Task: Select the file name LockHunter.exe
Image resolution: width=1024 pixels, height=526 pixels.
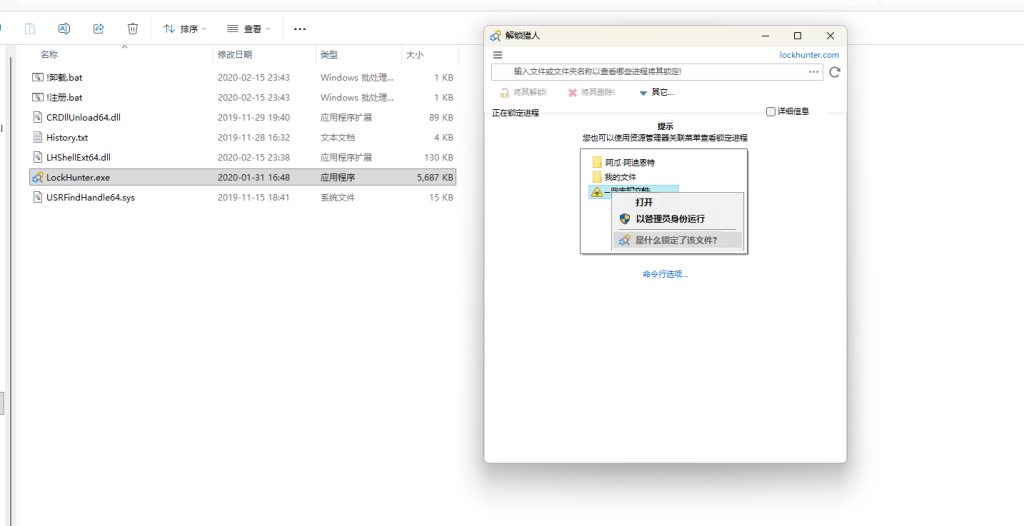Action: pos(78,177)
